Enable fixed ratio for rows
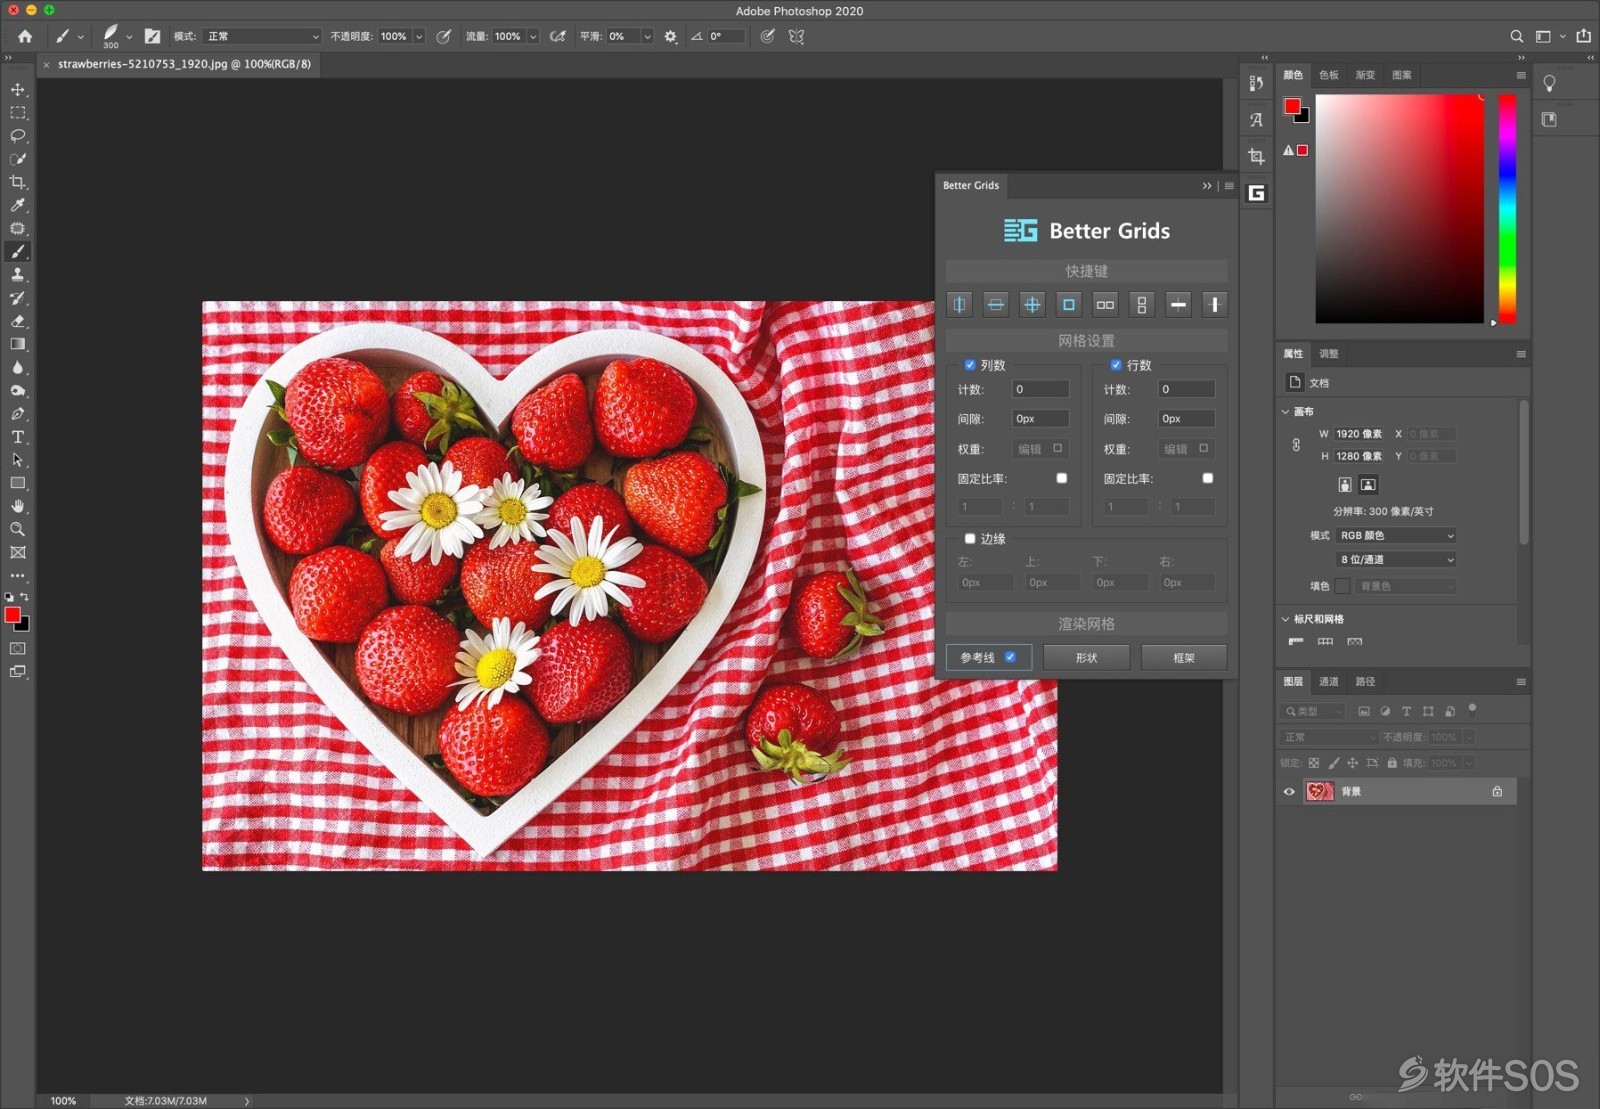This screenshot has width=1600, height=1109. [x=1208, y=478]
